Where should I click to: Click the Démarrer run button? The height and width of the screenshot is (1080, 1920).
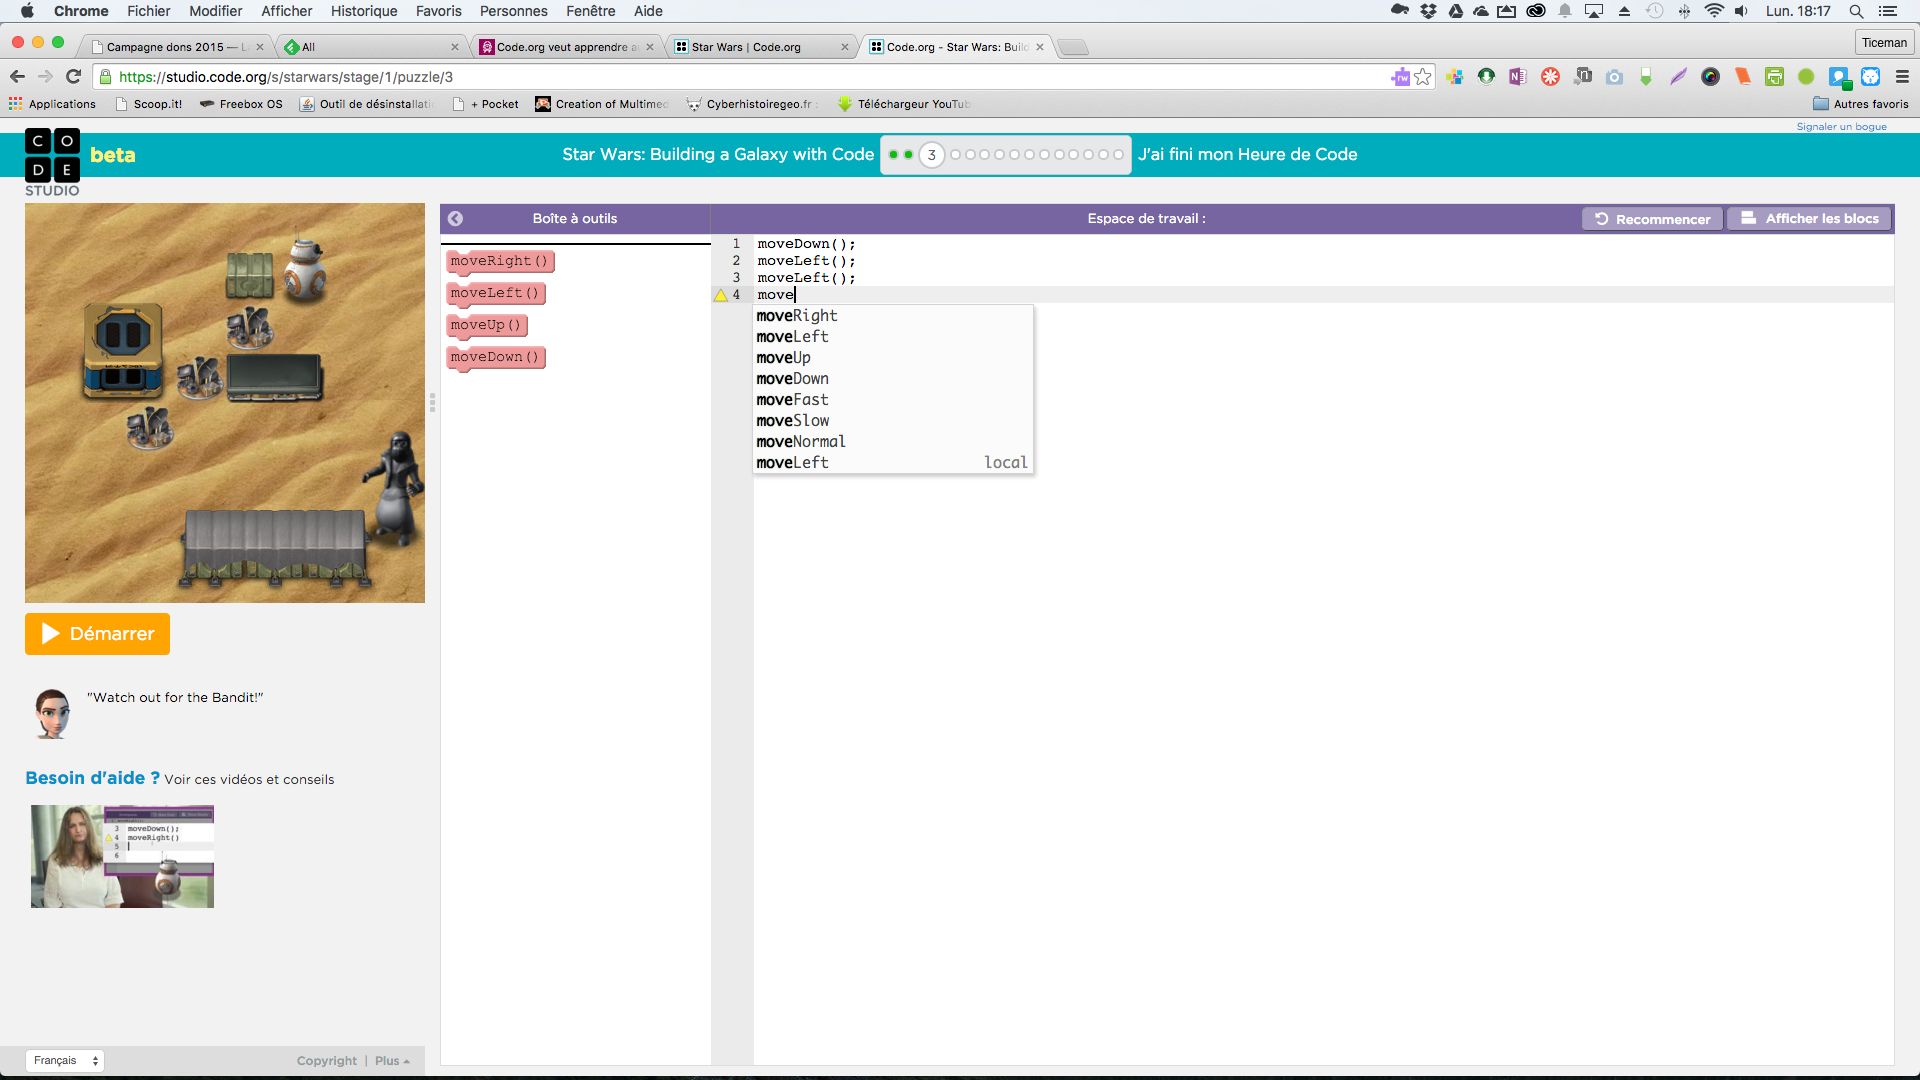97,634
